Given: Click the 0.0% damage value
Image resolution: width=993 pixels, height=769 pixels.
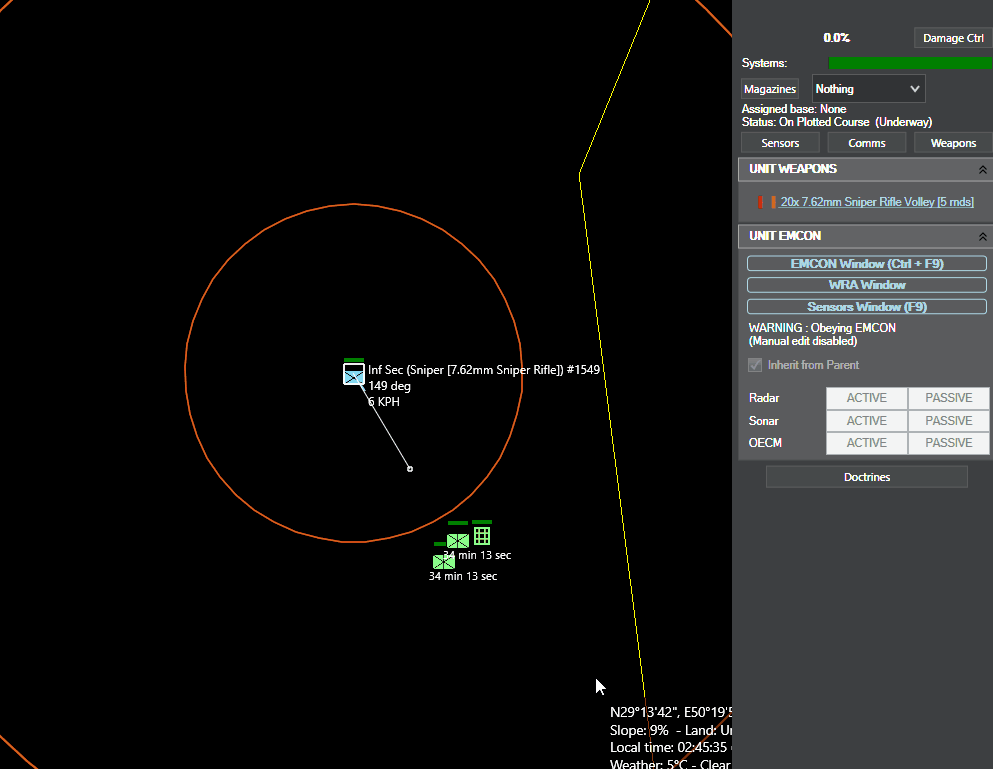Looking at the screenshot, I should pyautogui.click(x=837, y=38).
